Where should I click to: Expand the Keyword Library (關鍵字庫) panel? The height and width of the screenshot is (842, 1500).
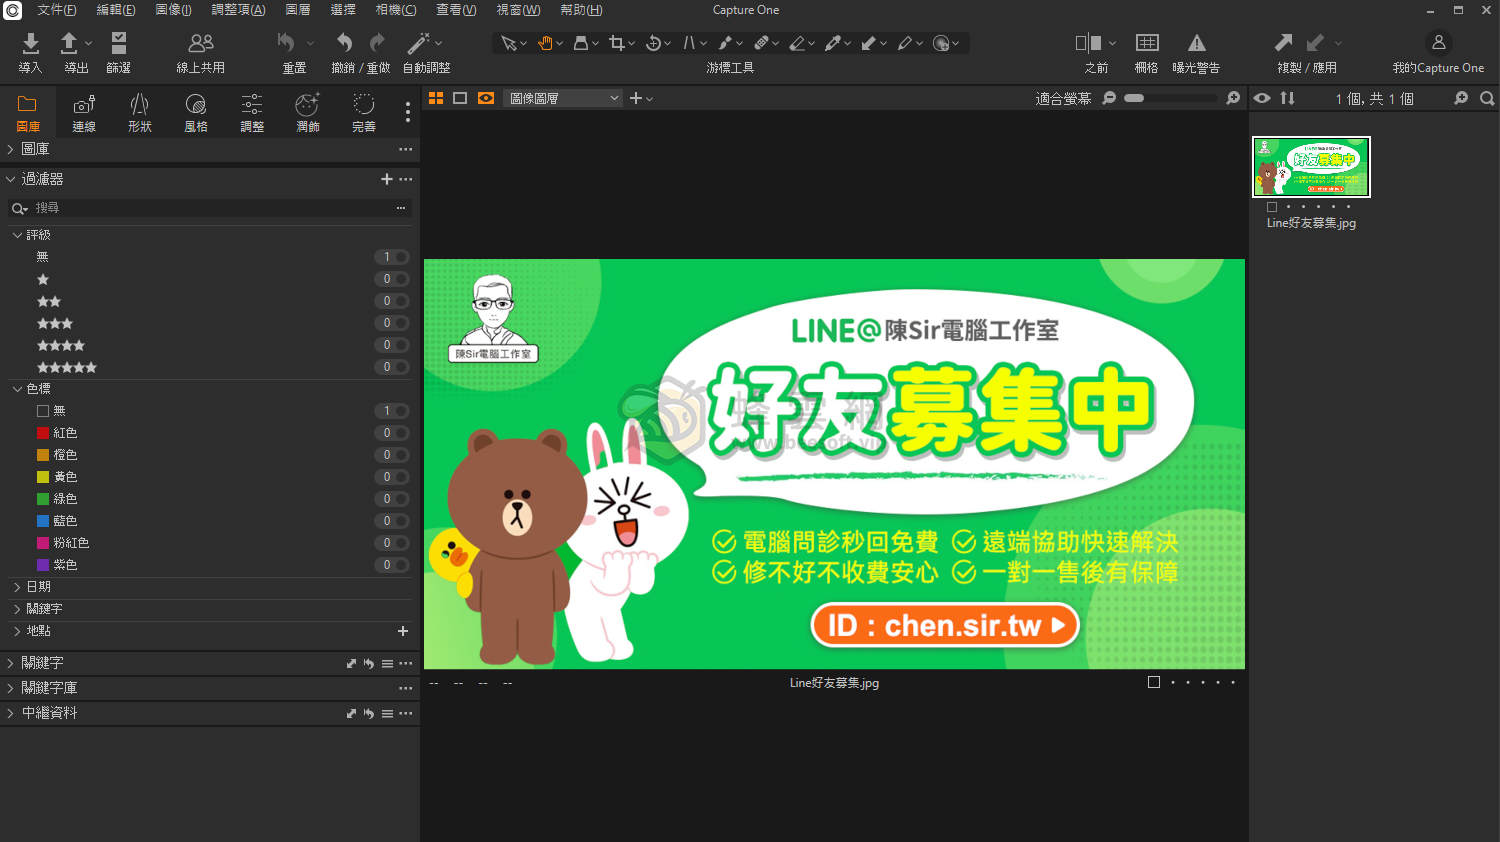click(x=11, y=688)
